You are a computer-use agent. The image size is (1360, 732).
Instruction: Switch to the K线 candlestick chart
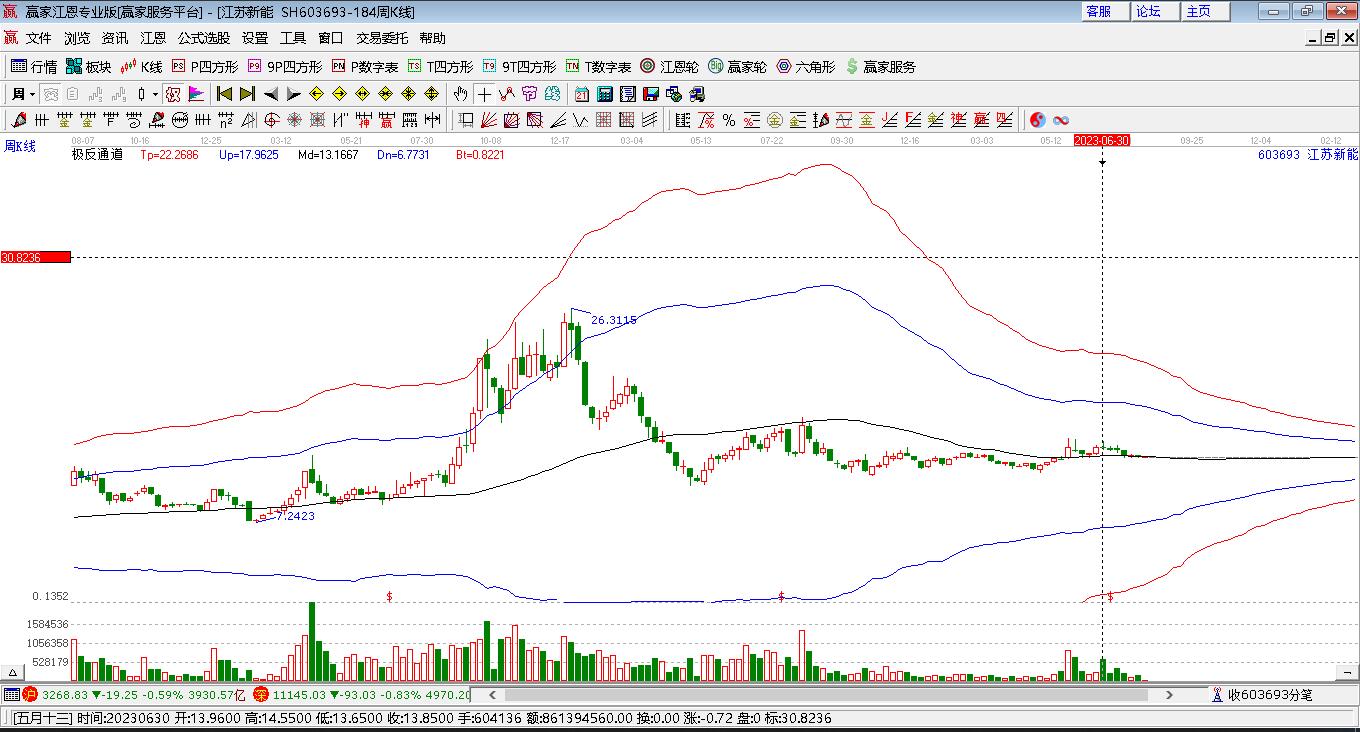[141, 67]
